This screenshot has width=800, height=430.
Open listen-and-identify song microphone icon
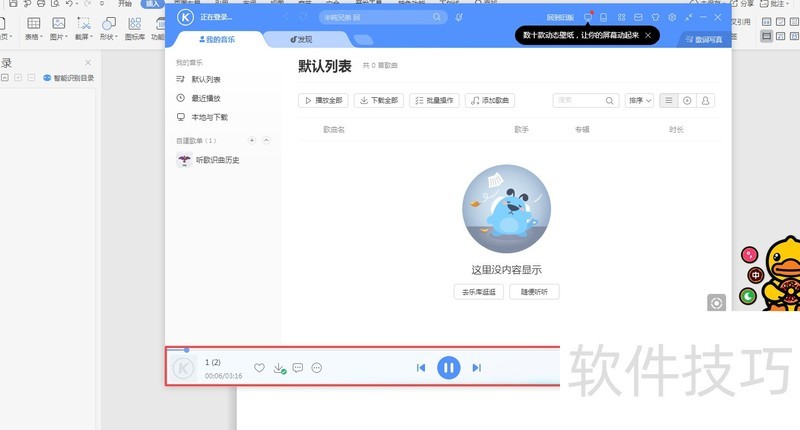(459, 17)
